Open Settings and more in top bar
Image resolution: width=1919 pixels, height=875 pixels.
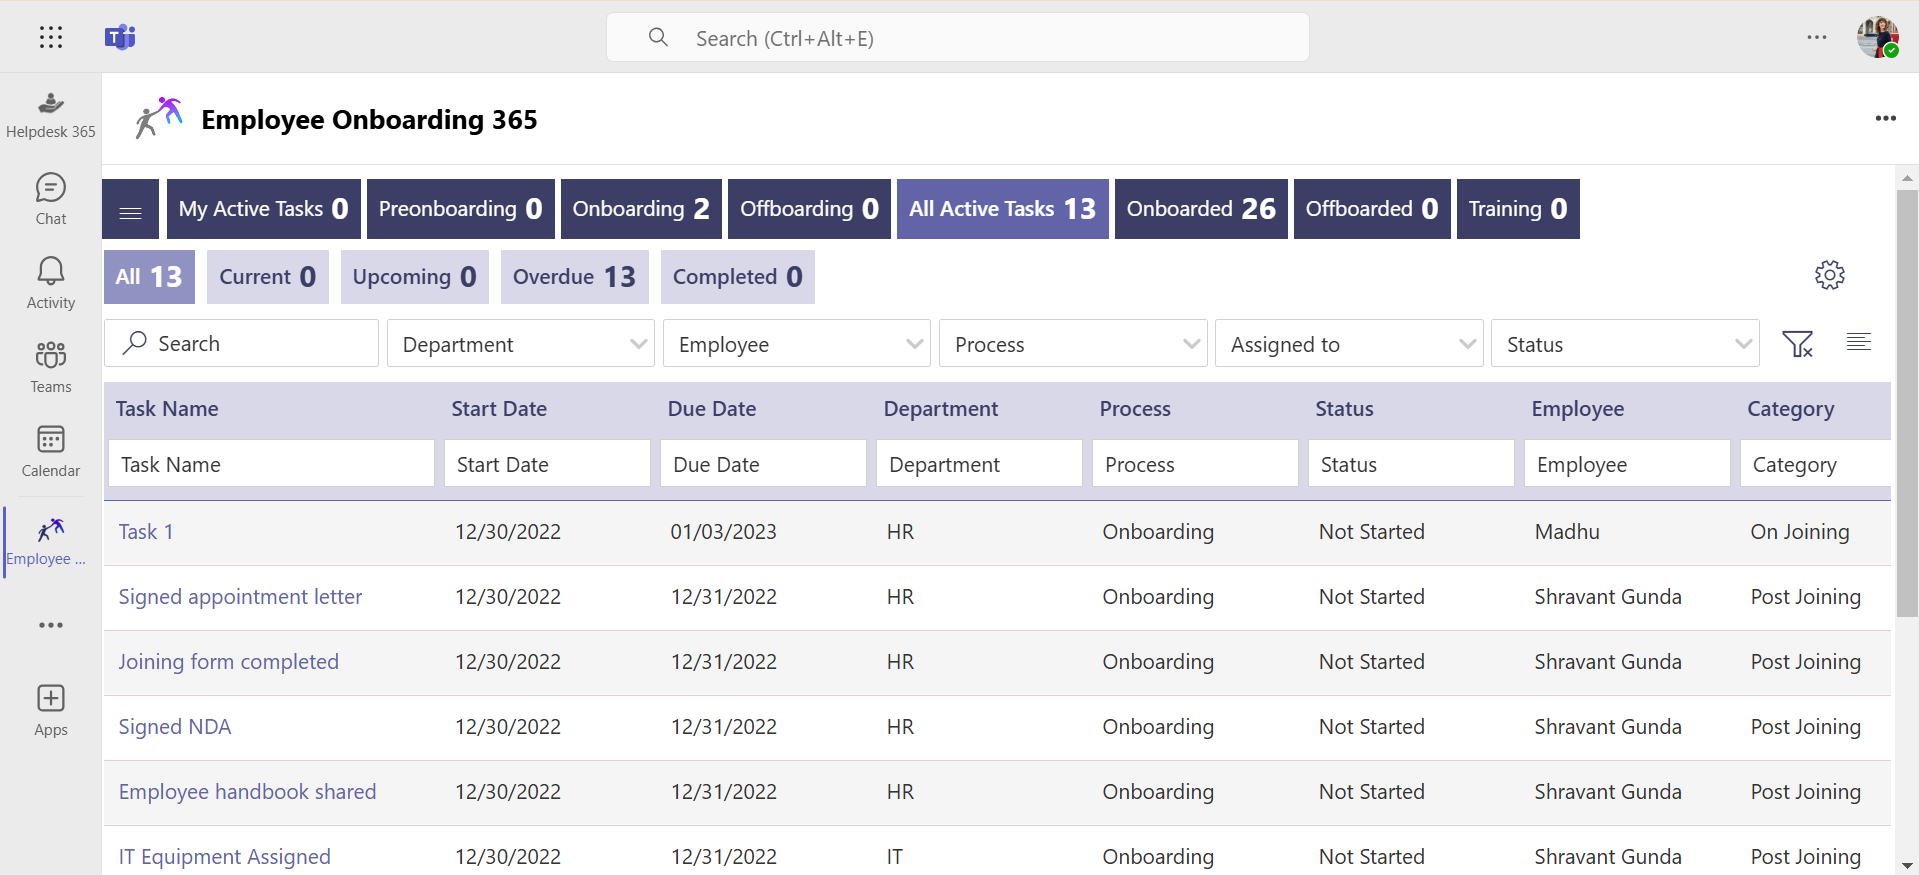click(1817, 37)
